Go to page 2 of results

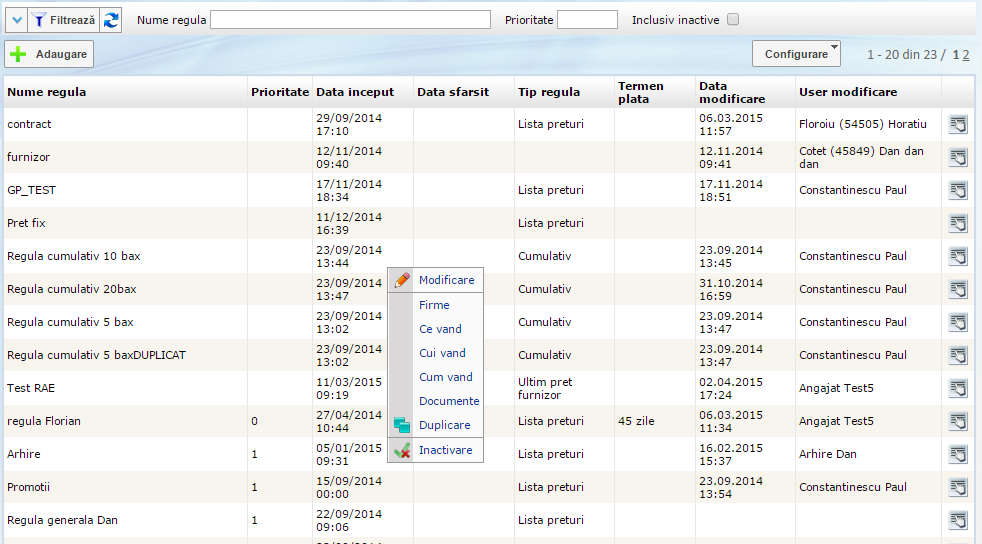click(965, 55)
